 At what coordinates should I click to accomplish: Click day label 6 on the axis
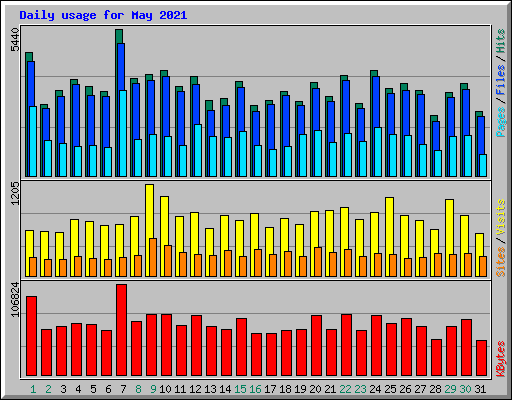pos(108,389)
